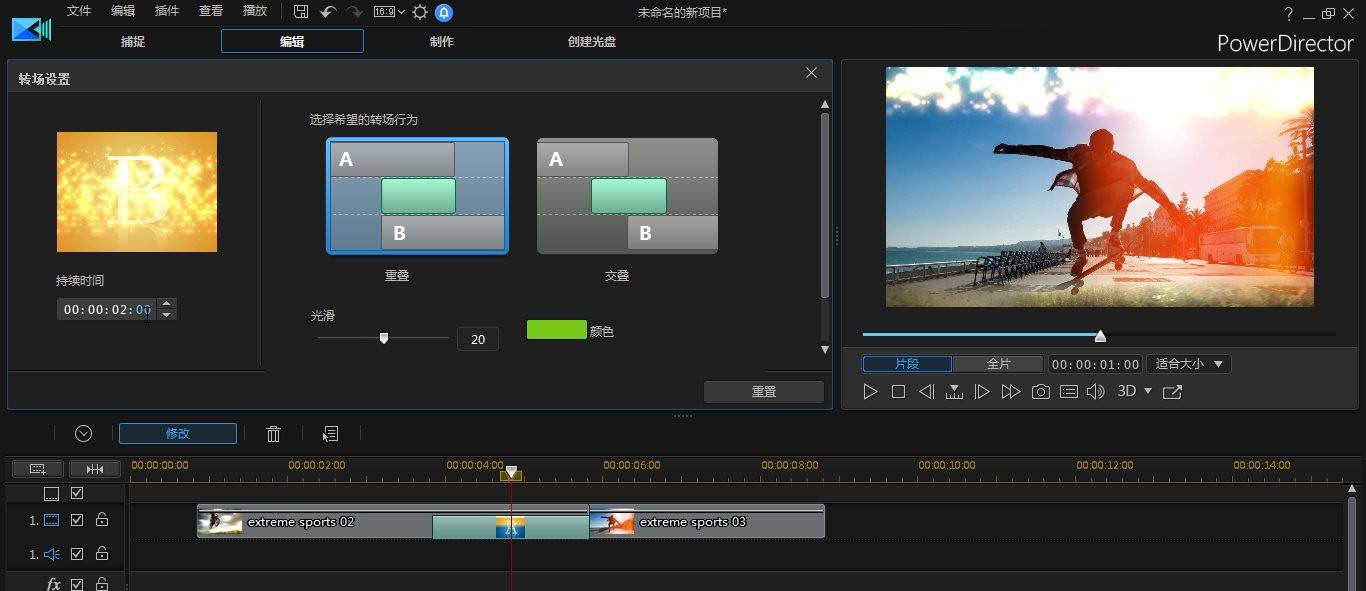Open the 编辑 menu in menu bar
1366x591 pixels.
(x=122, y=11)
